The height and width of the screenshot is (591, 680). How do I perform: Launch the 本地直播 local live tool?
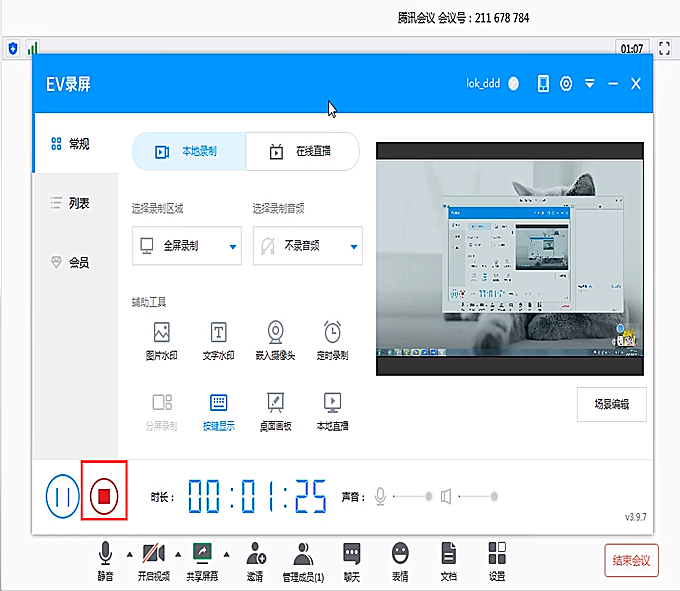(x=332, y=412)
